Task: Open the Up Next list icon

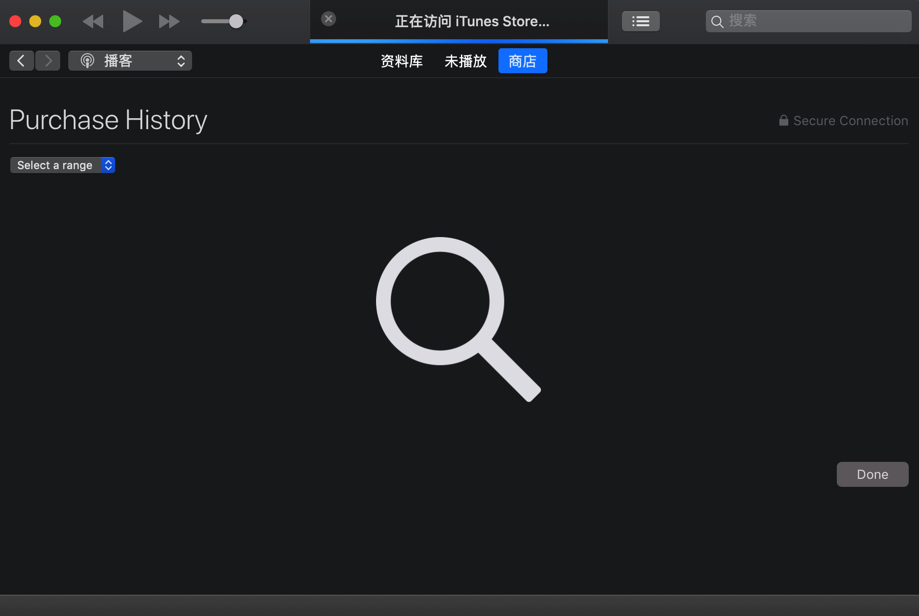Action: (641, 22)
